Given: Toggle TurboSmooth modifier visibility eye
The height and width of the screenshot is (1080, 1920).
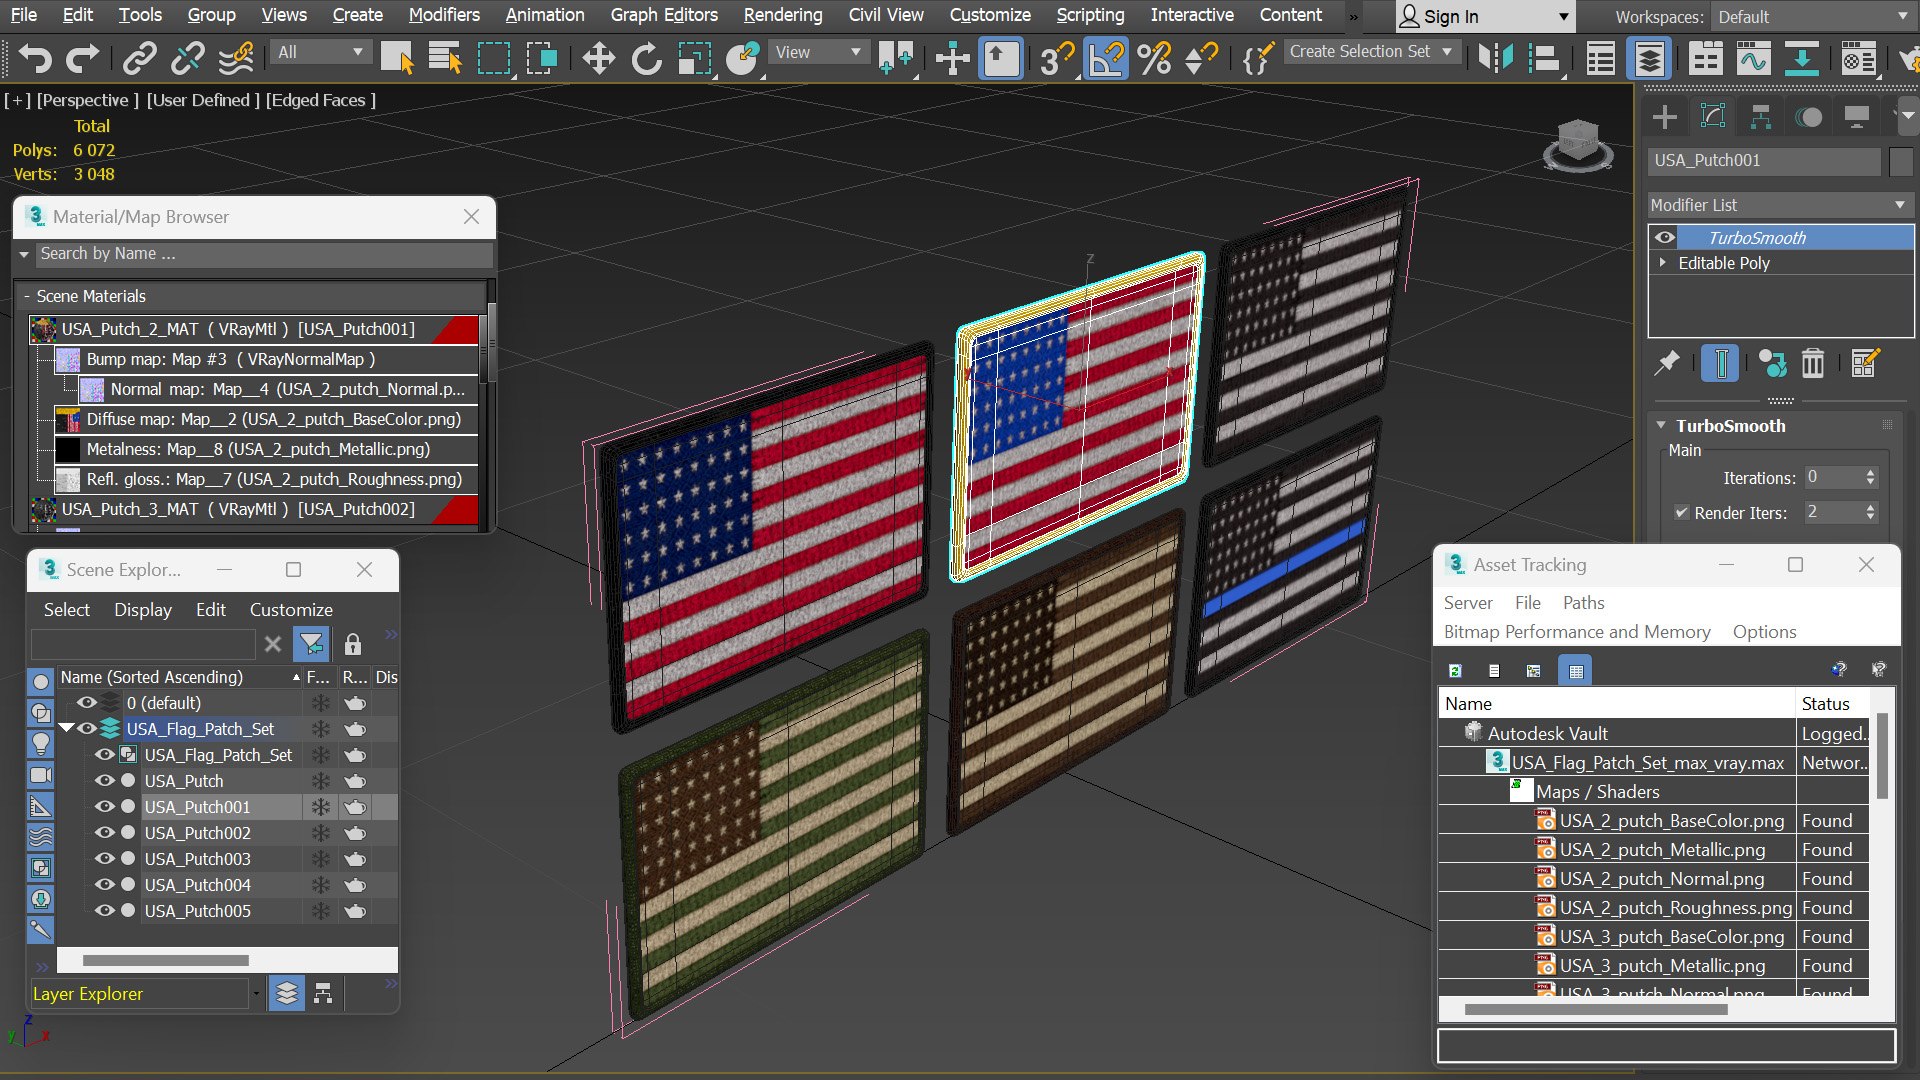Looking at the screenshot, I should (x=1665, y=237).
